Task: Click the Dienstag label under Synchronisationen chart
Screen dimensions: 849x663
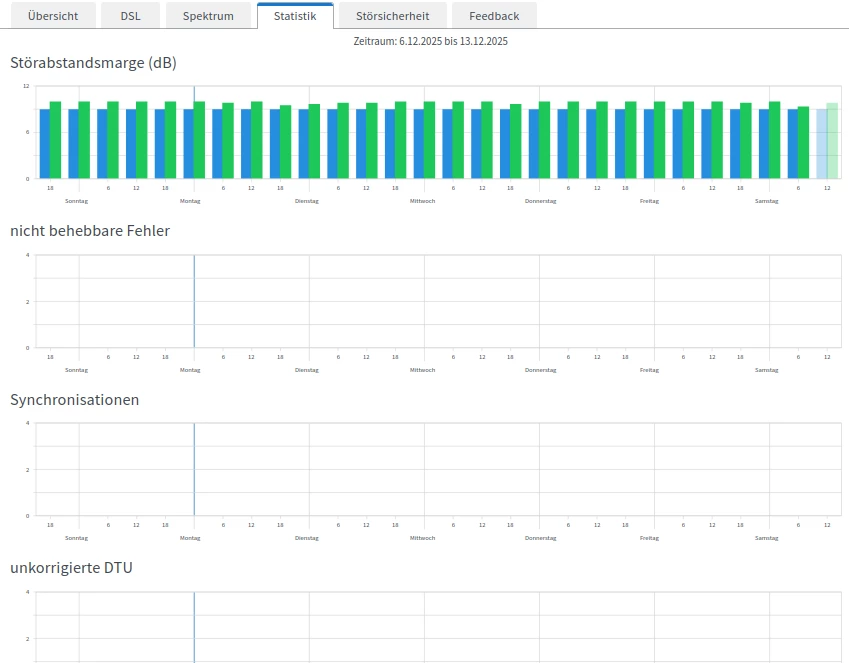Action: coord(306,538)
